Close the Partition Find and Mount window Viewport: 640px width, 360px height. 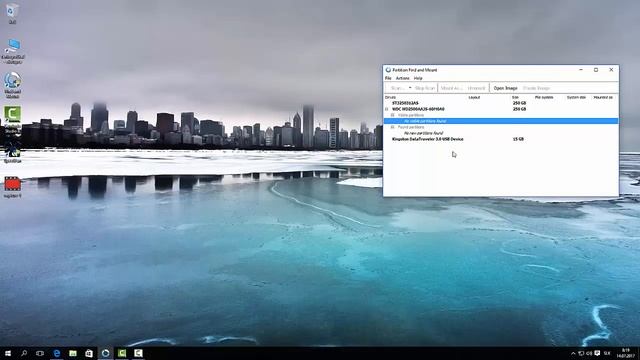coord(611,70)
